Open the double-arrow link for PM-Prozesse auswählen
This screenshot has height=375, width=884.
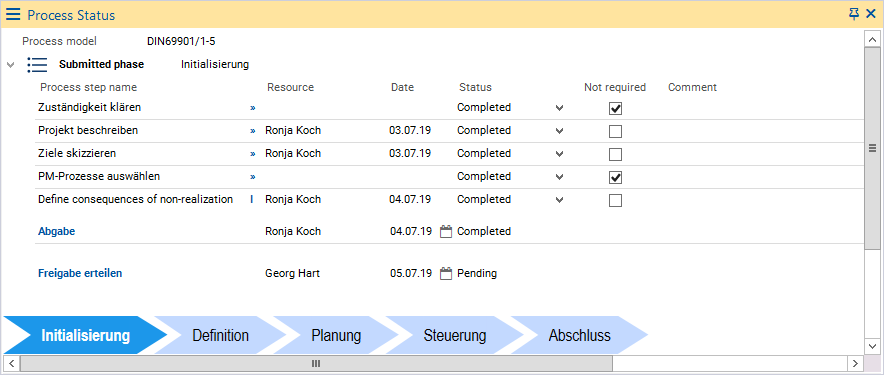(253, 177)
